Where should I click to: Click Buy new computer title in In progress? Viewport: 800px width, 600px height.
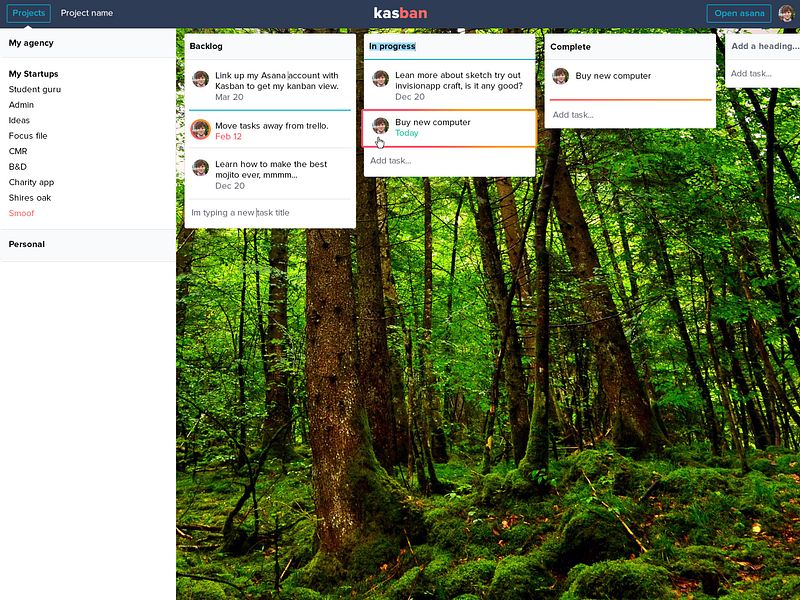pyautogui.click(x=433, y=122)
